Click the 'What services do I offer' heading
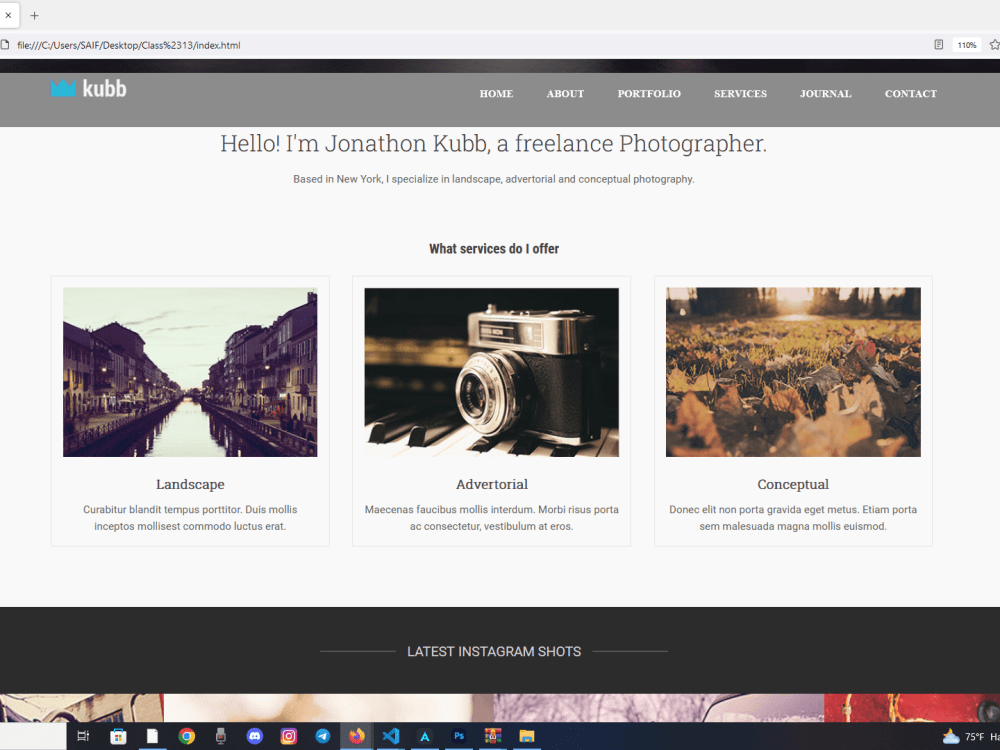Viewport: 1000px width, 750px height. [494, 249]
